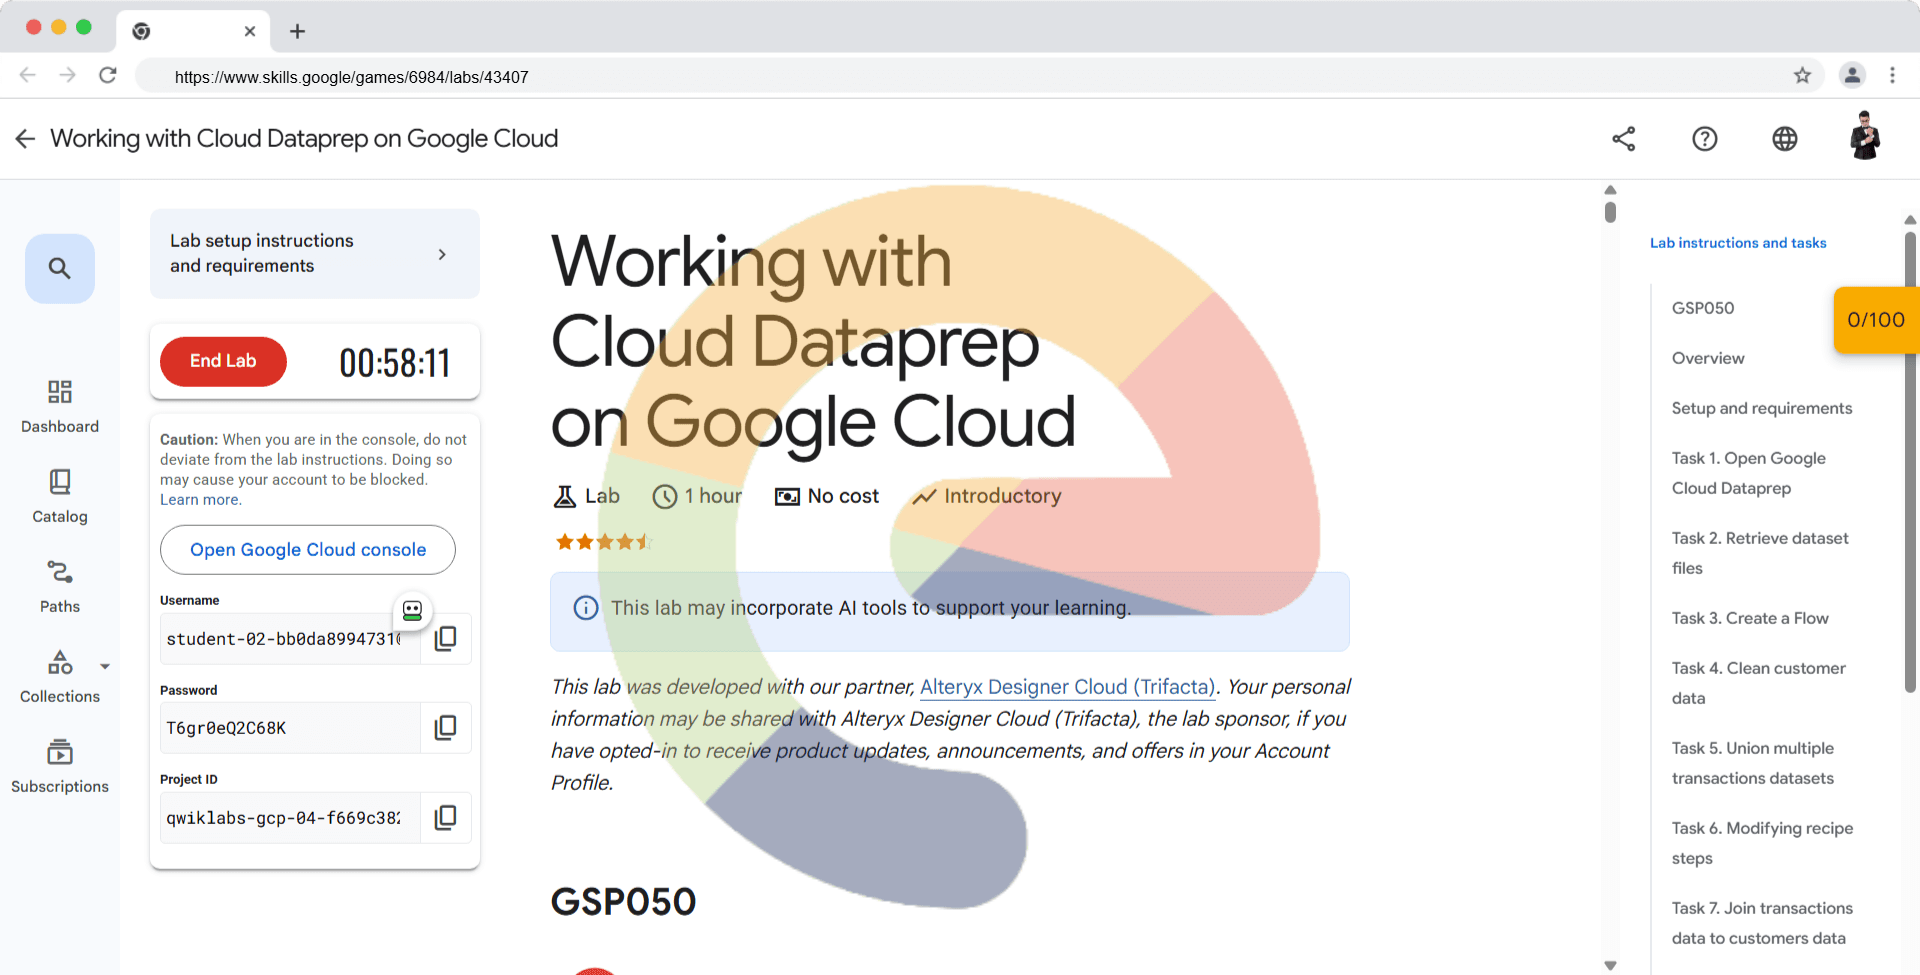Click the info icon in AI notice
This screenshot has height=975, width=1920.
coord(586,608)
